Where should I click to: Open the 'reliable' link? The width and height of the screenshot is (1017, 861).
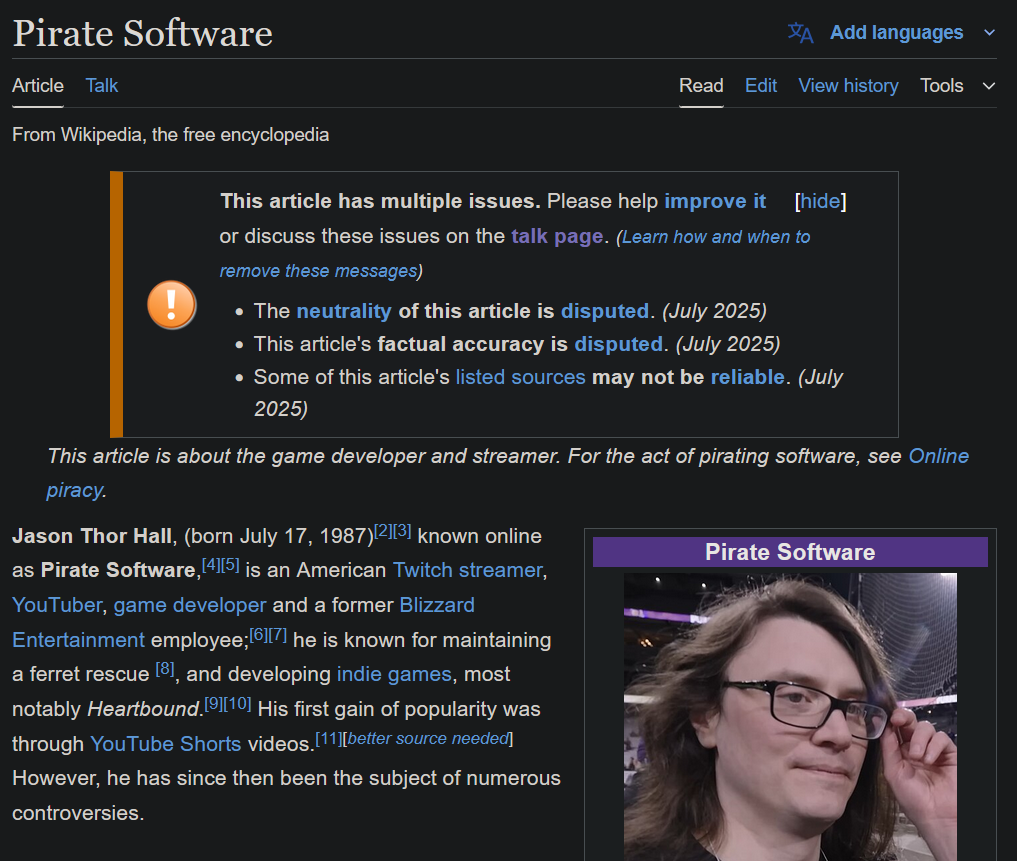coord(748,377)
